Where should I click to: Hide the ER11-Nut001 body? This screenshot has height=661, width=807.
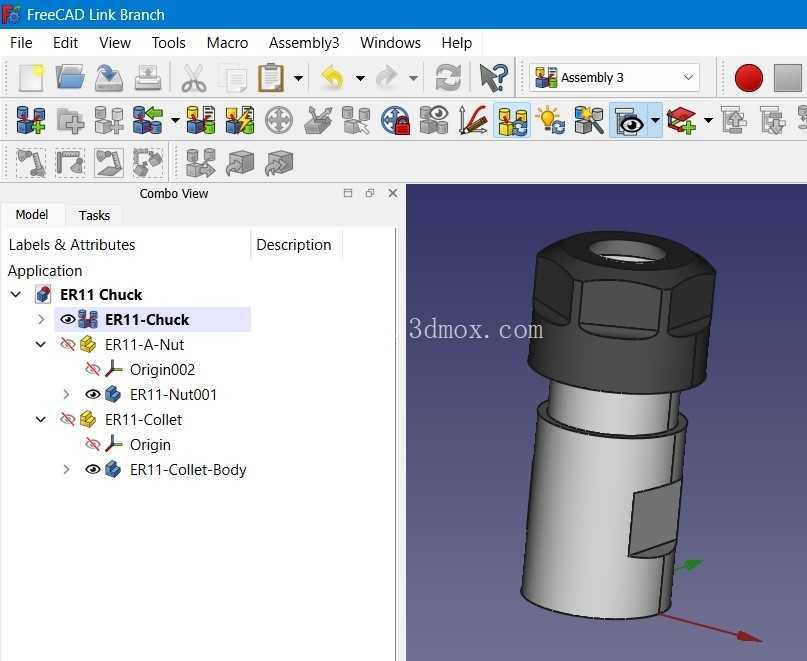tap(92, 394)
